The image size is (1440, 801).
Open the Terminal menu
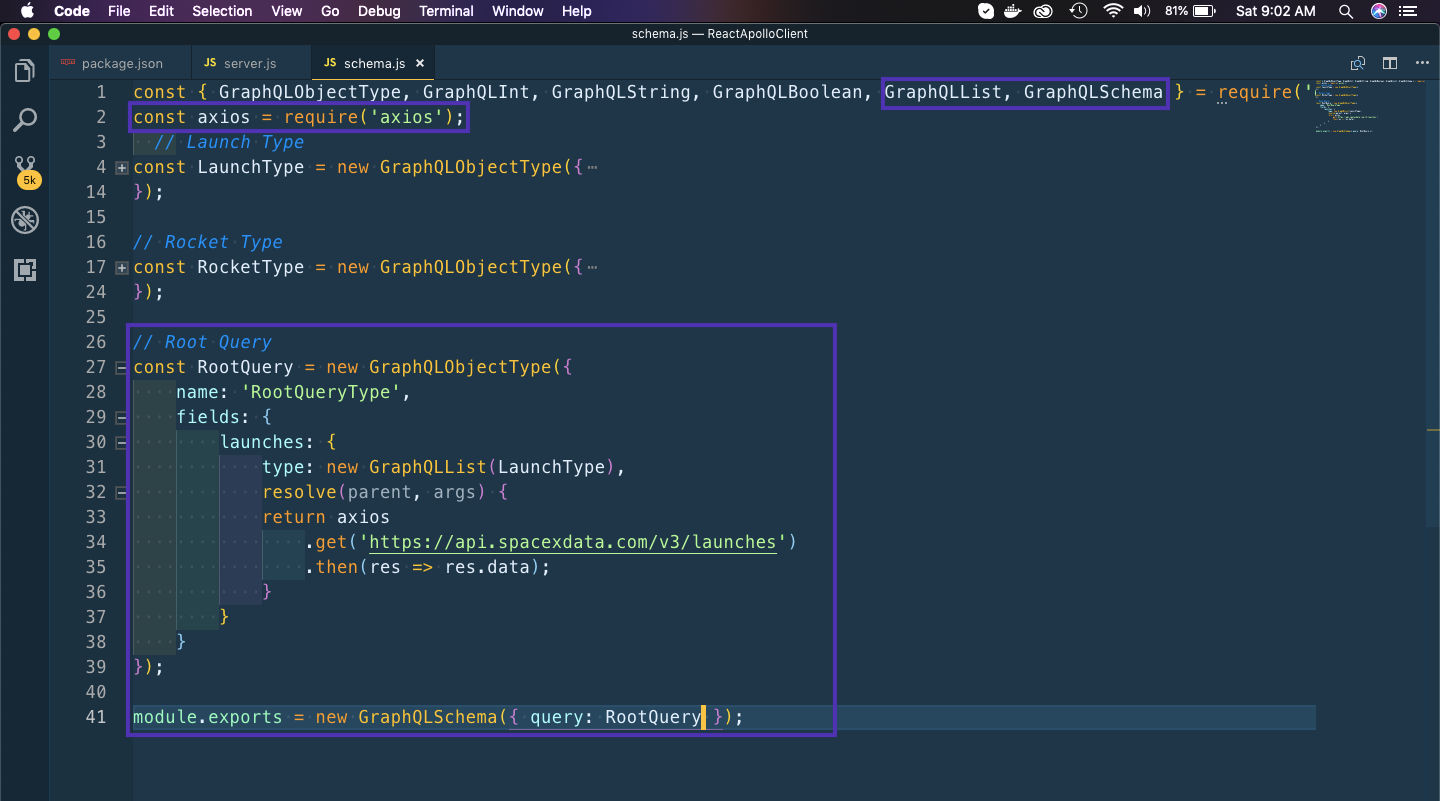[446, 11]
